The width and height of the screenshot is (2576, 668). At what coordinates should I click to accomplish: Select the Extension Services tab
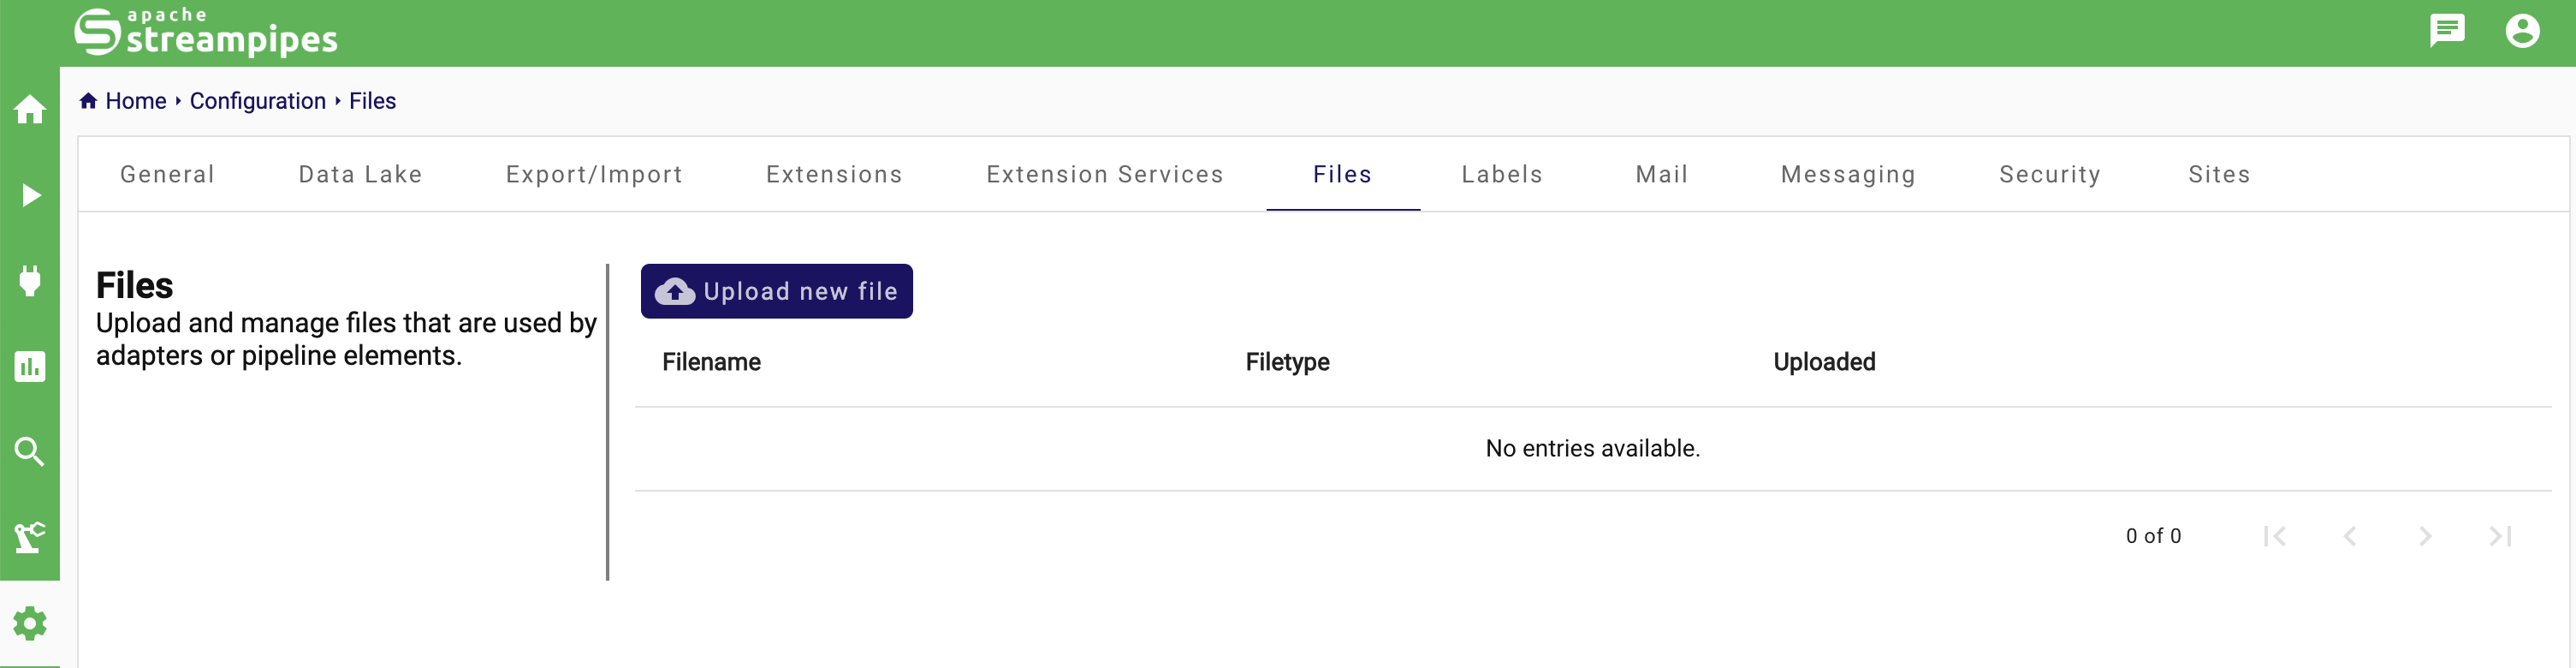click(x=1104, y=175)
